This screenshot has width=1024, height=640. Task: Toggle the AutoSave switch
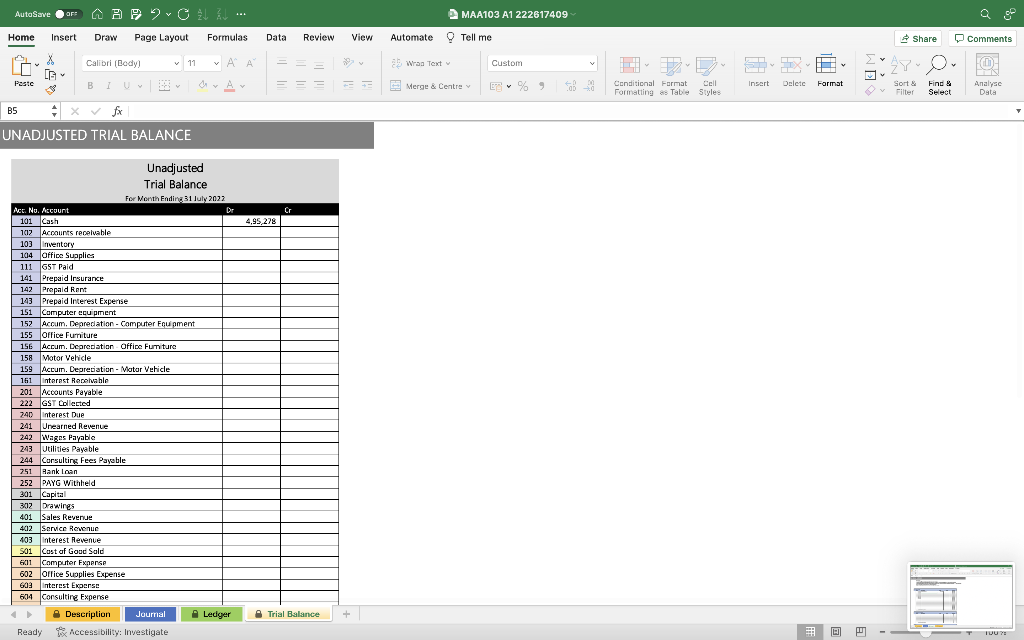pyautogui.click(x=69, y=14)
